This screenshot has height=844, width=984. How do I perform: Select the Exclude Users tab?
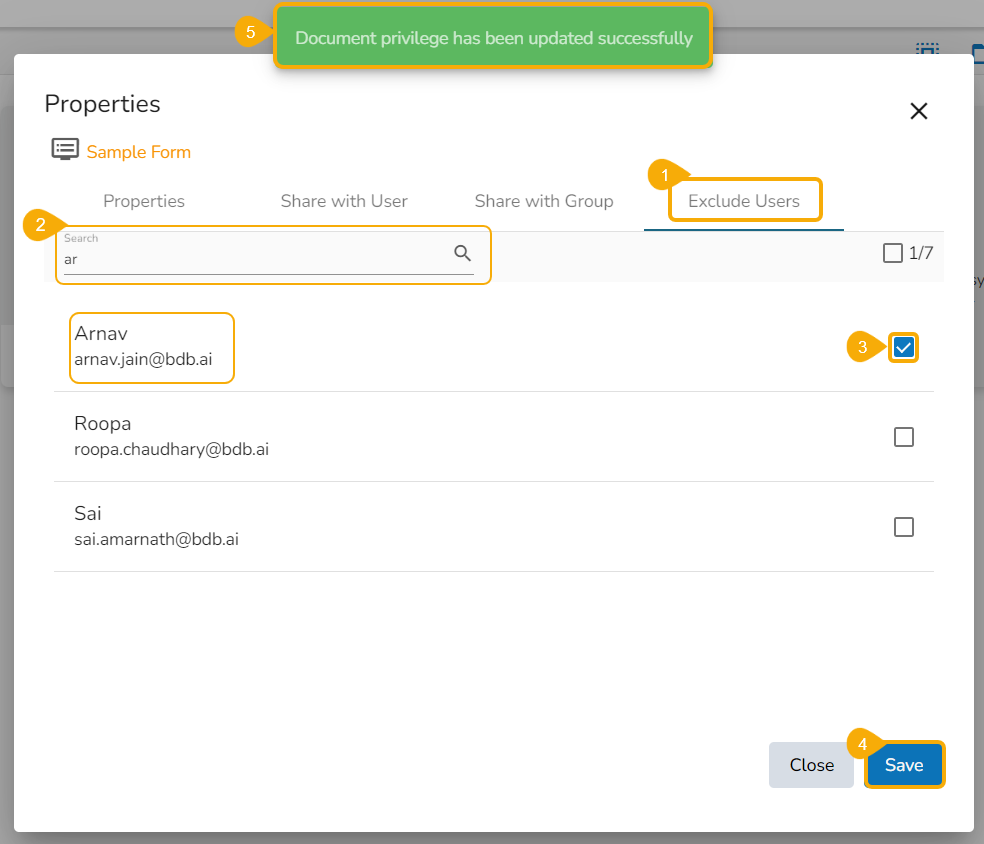click(744, 201)
